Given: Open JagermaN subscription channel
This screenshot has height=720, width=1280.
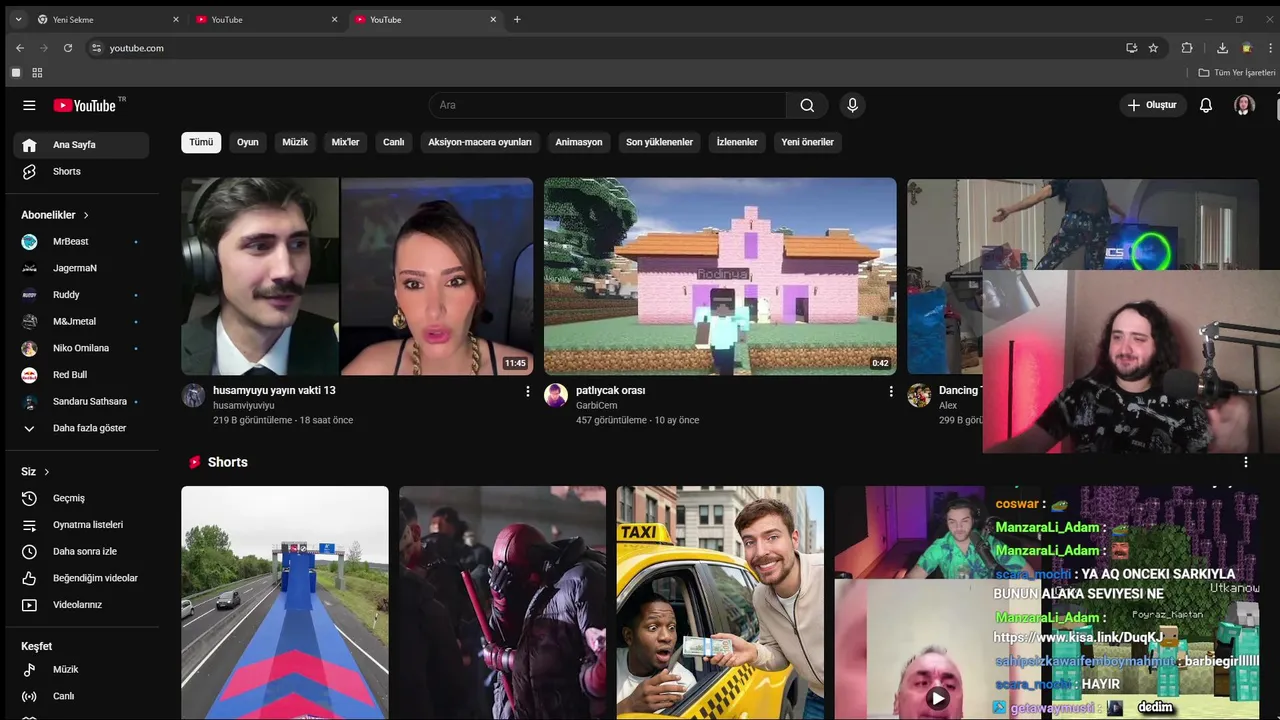Looking at the screenshot, I should pyautogui.click(x=81, y=268).
